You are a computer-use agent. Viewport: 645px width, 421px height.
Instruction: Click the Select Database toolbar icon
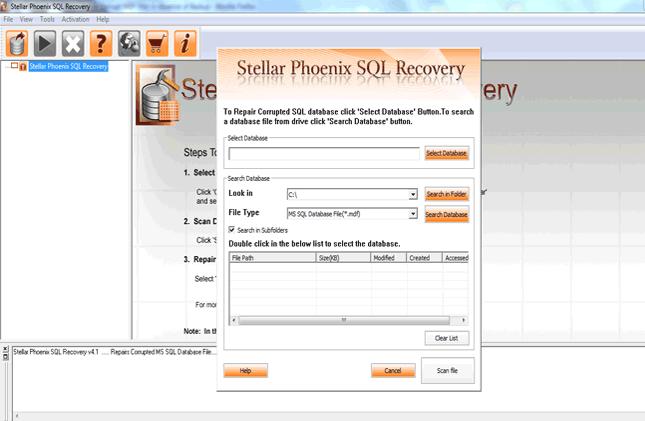tap(17, 43)
